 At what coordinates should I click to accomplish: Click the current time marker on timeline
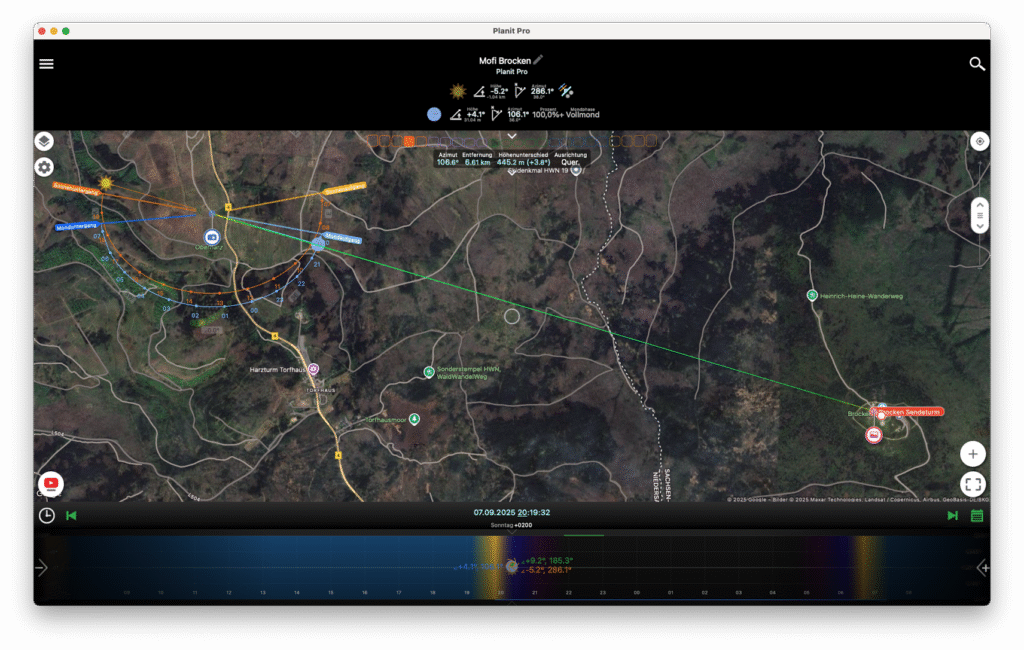tap(511, 566)
